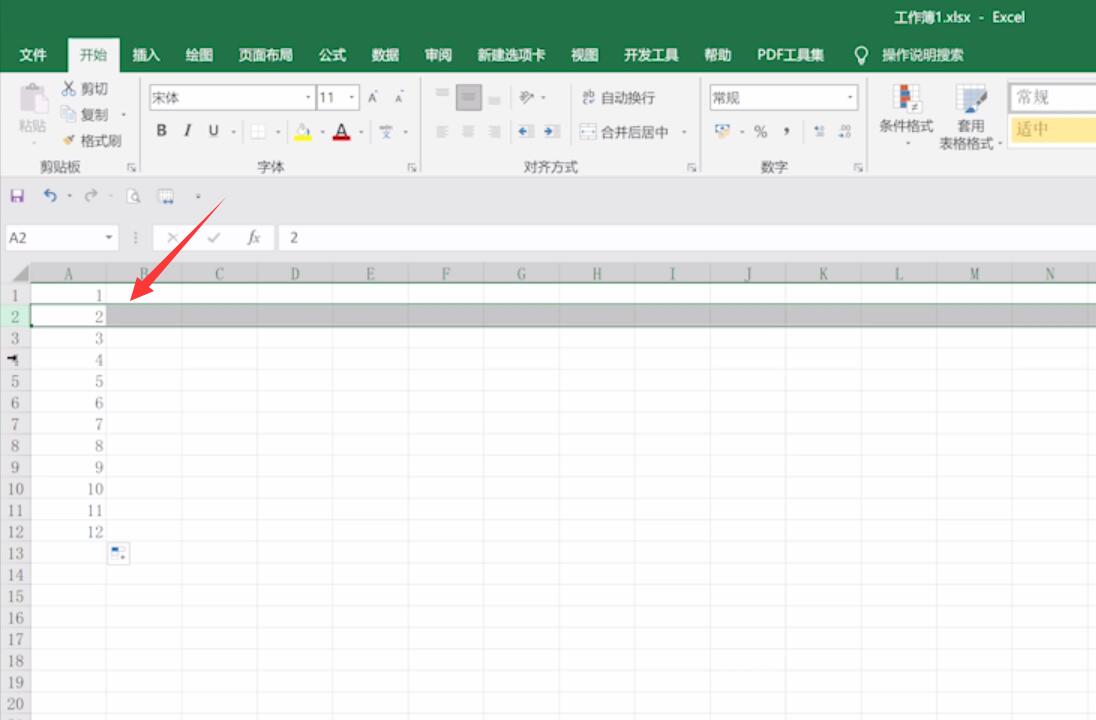The width and height of the screenshot is (1096, 720).
Task: Switch to the 开发工具 tab
Action: (x=651, y=55)
